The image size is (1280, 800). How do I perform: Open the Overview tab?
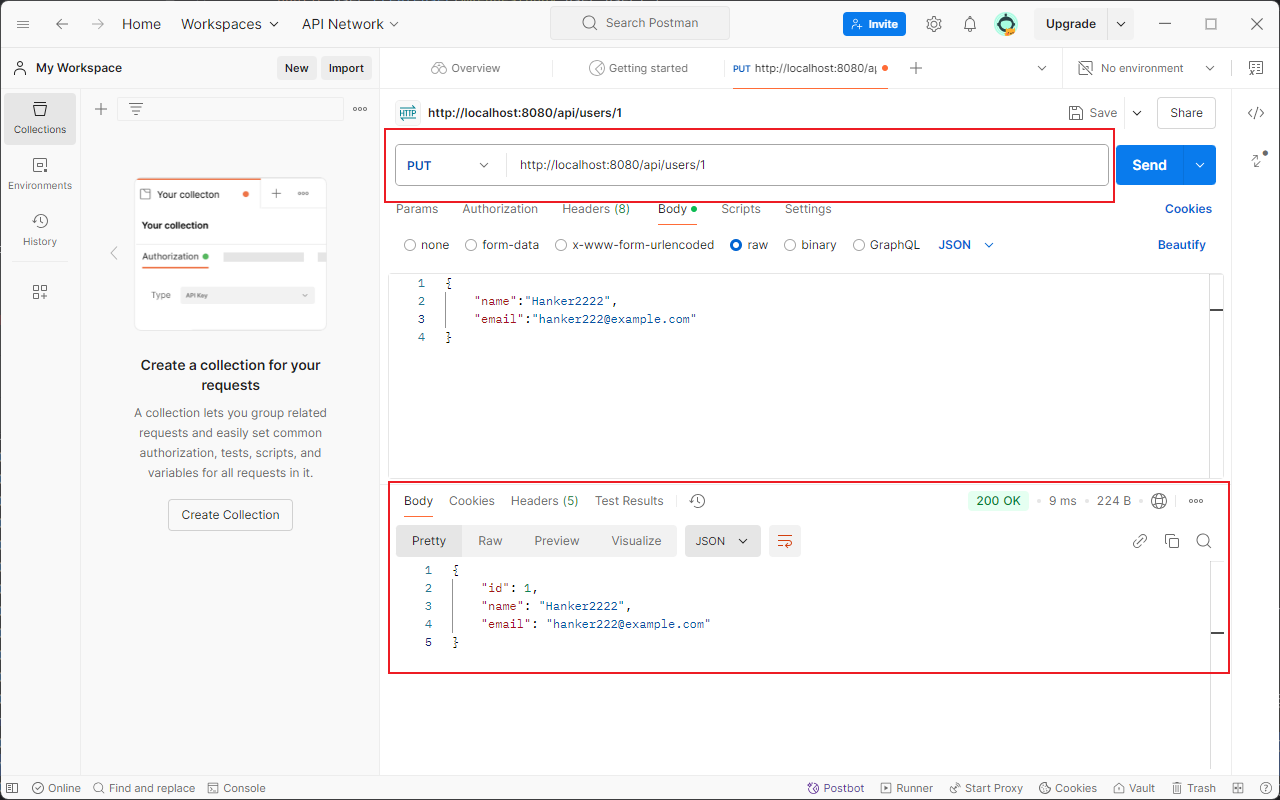tap(466, 68)
